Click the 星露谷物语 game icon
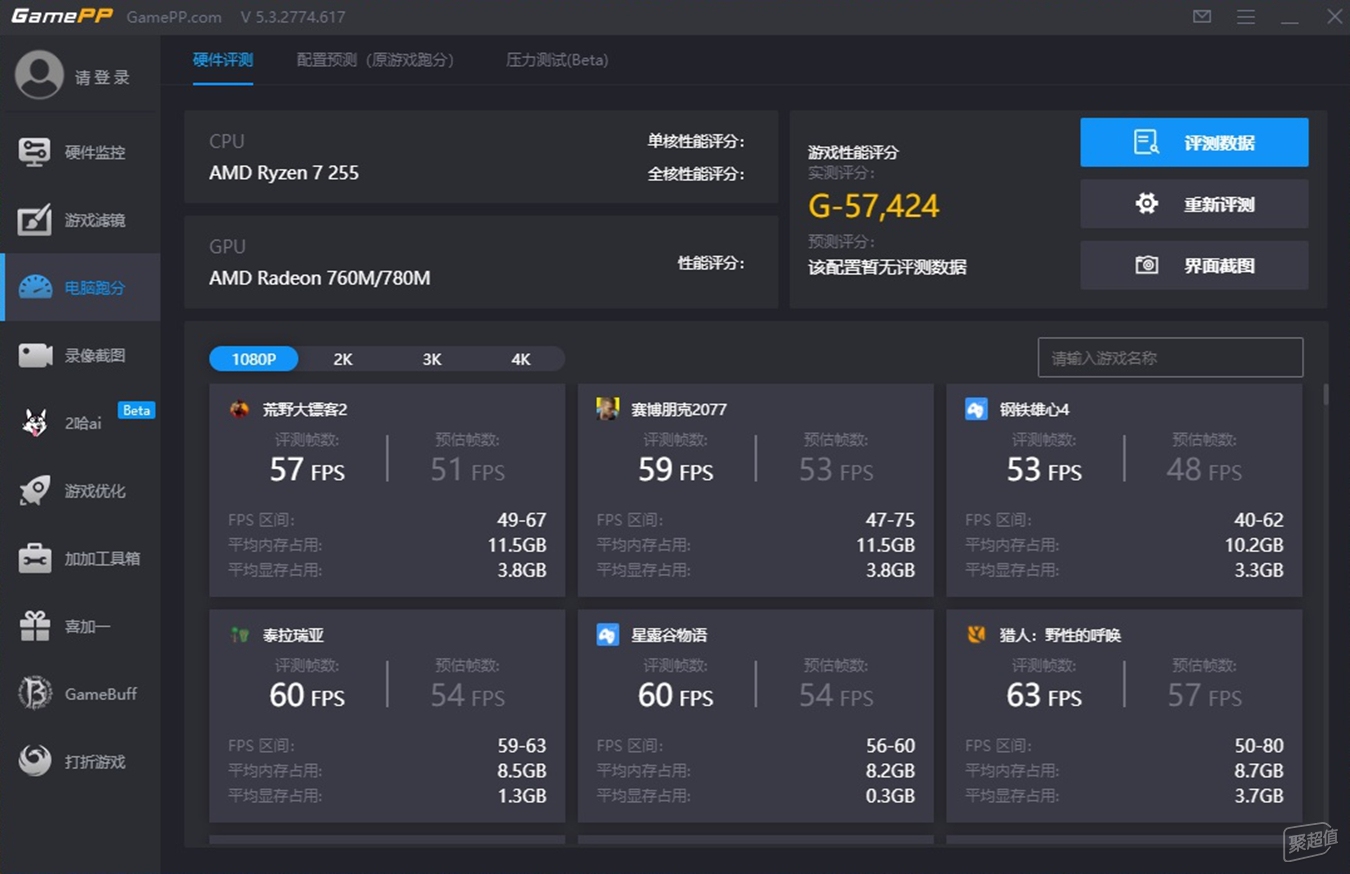The image size is (1350, 874). (607, 635)
